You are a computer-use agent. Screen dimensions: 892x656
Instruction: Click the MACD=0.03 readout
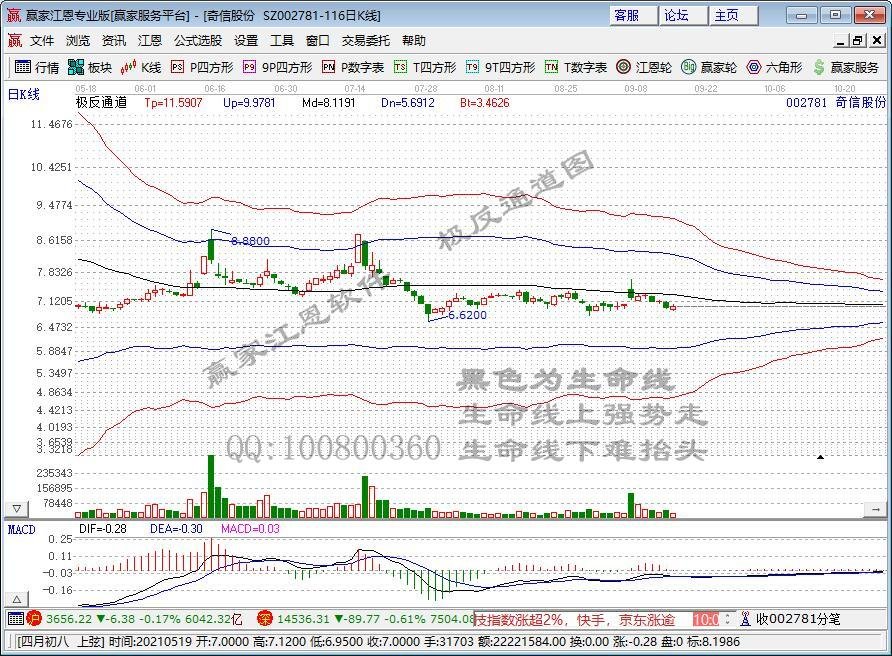click(250, 529)
